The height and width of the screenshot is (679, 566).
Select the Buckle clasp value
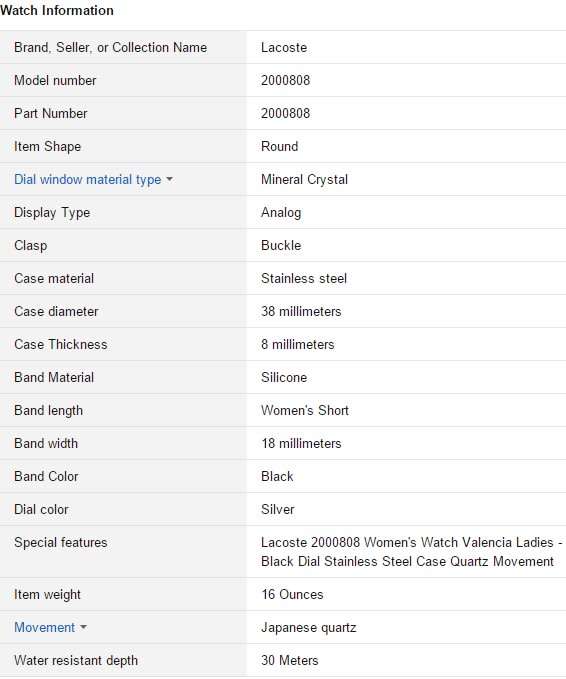click(281, 246)
